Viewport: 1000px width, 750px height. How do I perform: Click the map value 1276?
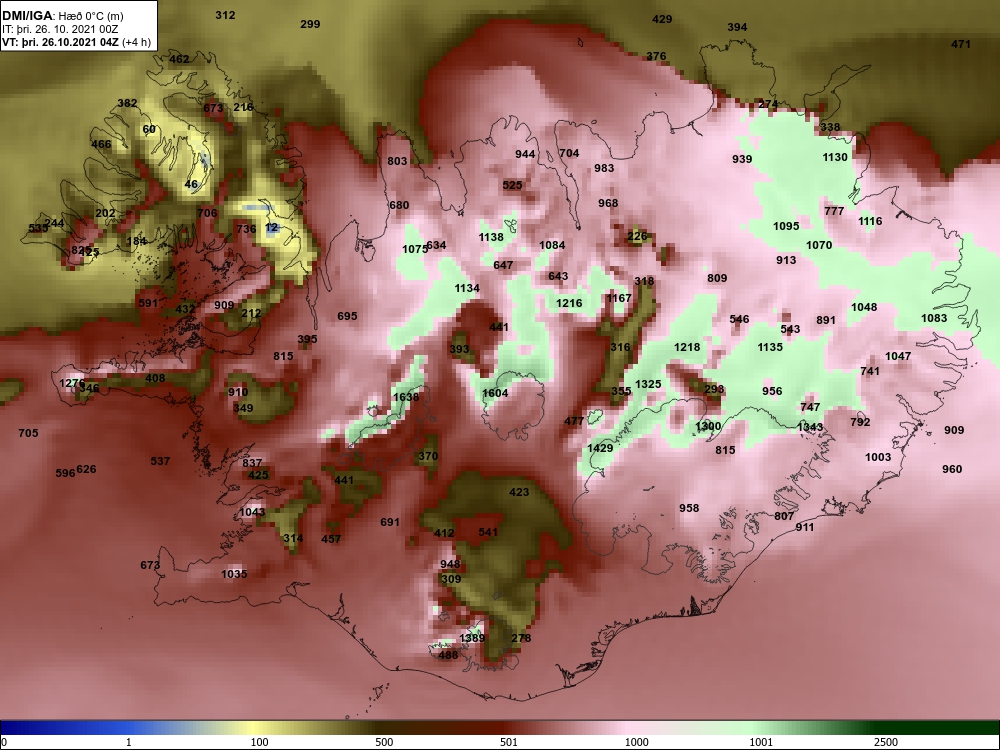[x=71, y=383]
